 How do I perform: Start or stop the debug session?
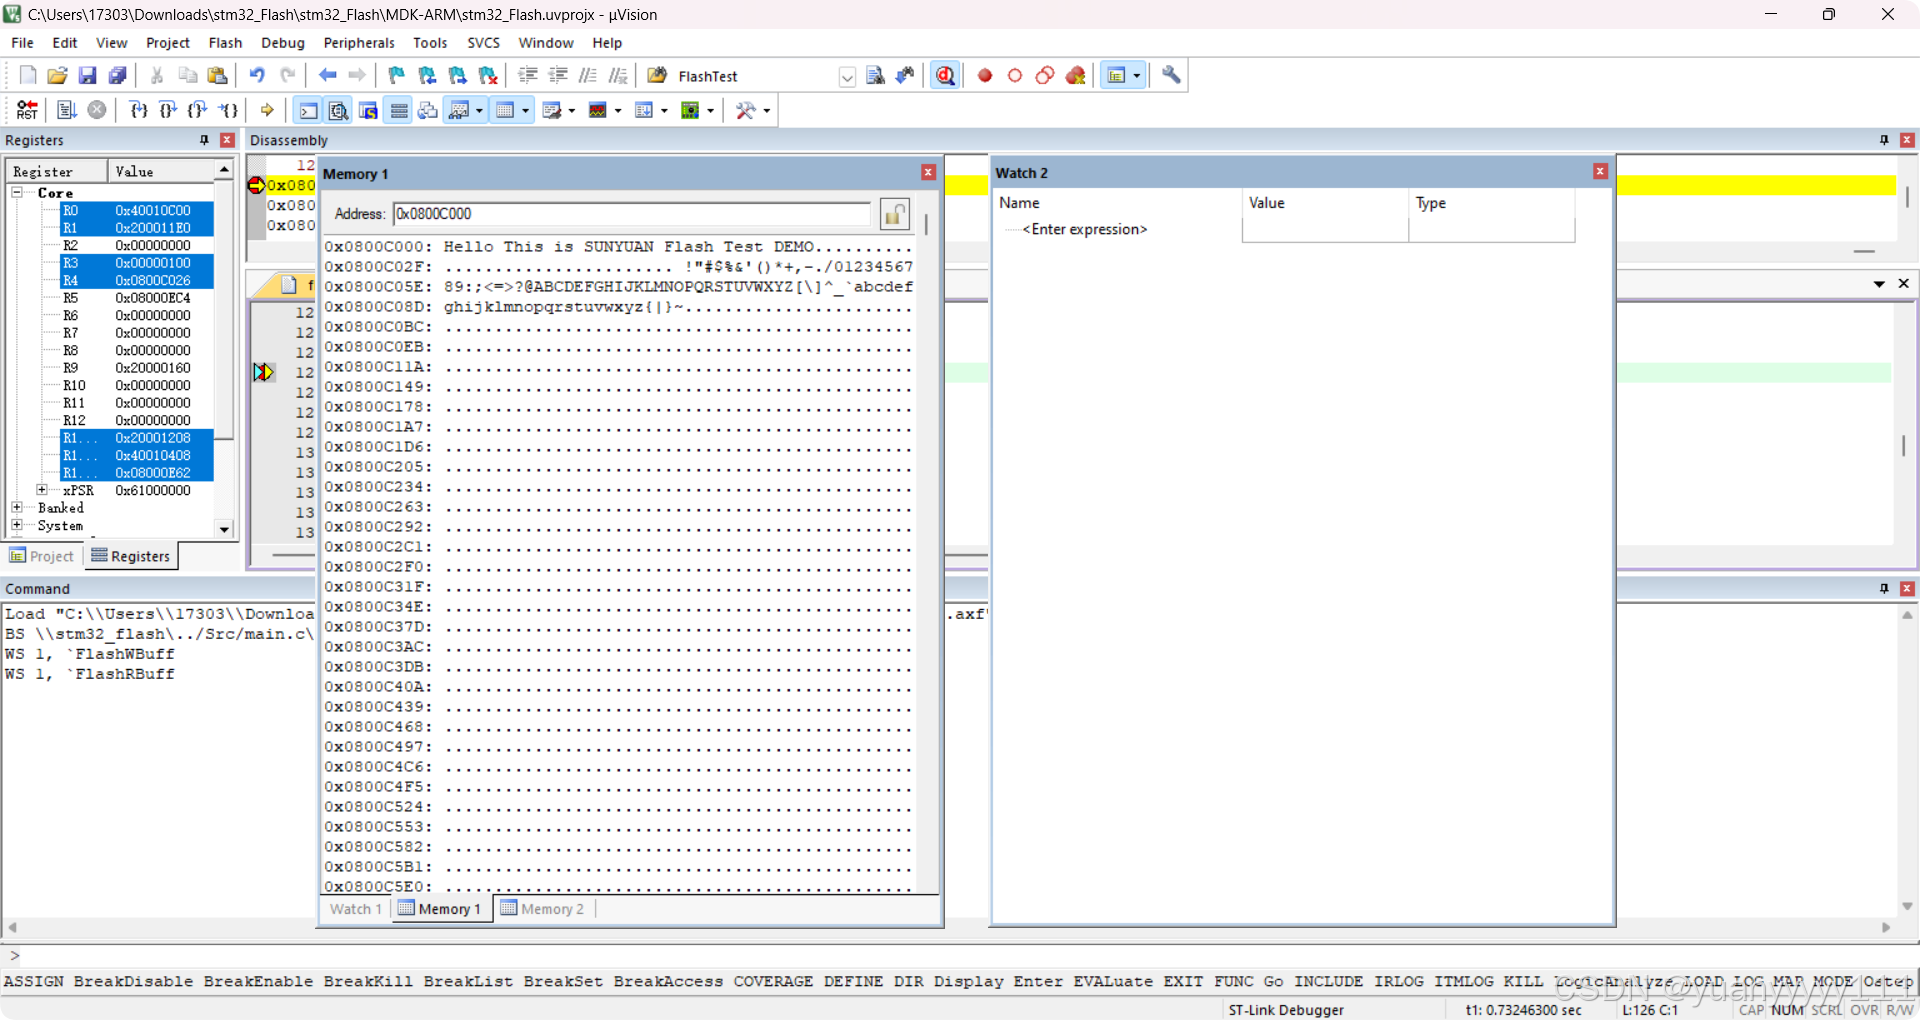(945, 75)
